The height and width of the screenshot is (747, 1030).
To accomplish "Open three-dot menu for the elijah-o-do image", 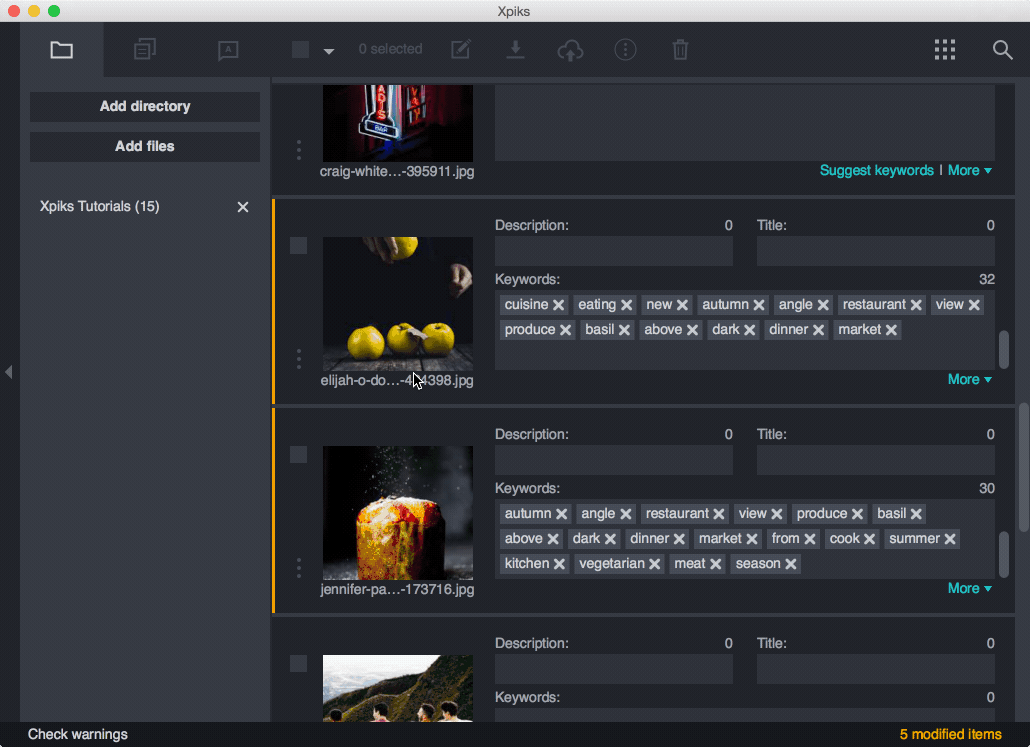I will [x=298, y=358].
